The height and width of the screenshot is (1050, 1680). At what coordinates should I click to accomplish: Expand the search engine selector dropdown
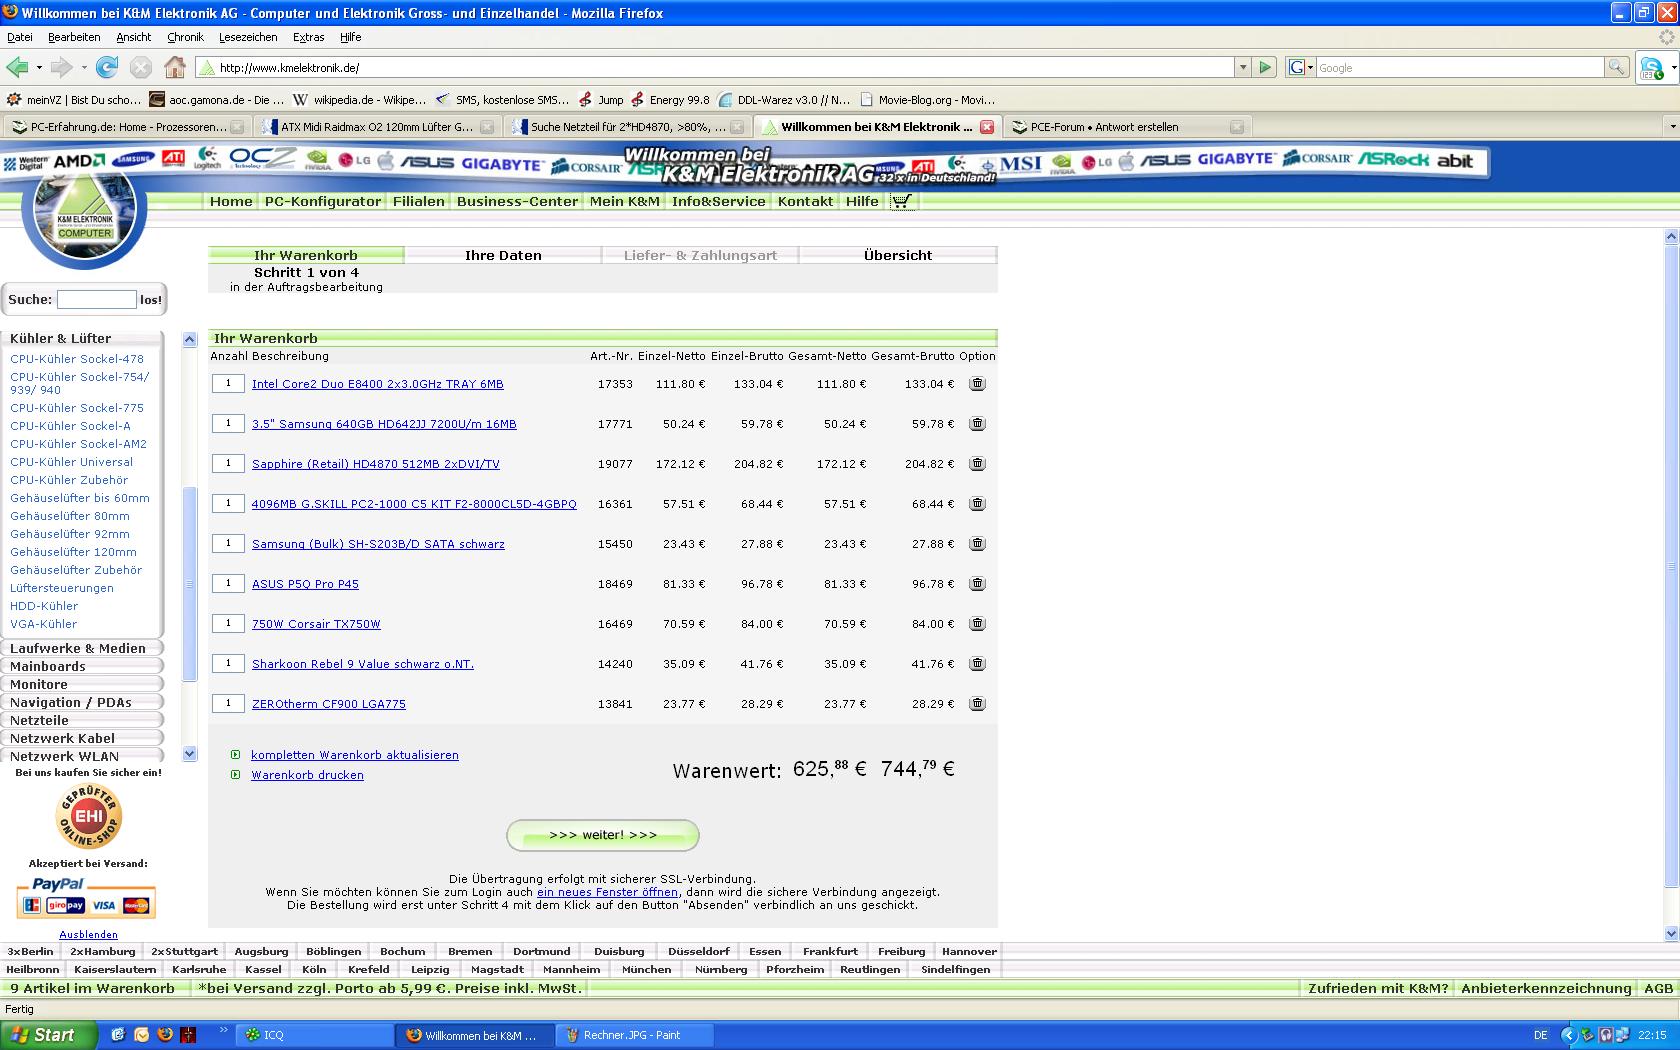coord(1301,67)
